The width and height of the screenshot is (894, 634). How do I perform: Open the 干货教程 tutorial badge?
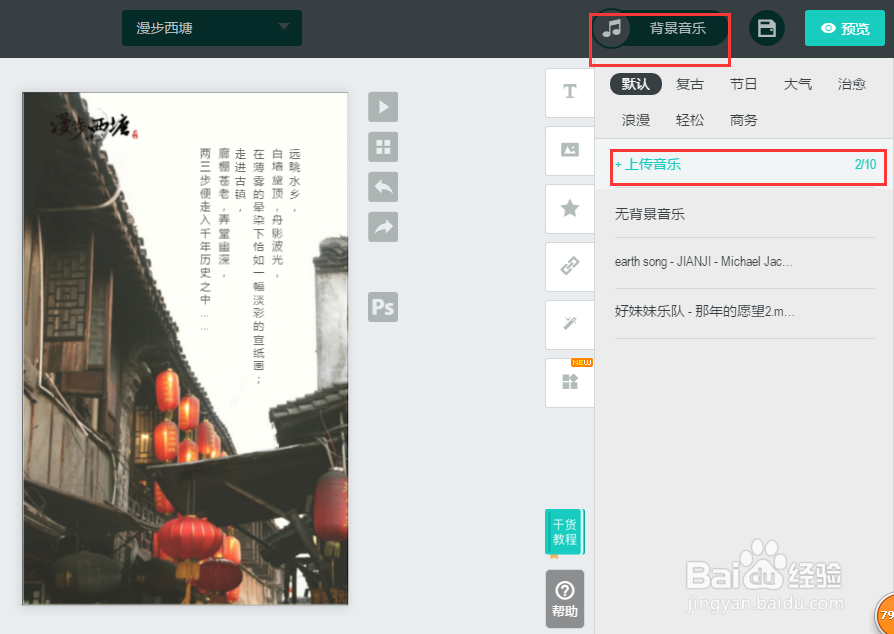click(564, 532)
